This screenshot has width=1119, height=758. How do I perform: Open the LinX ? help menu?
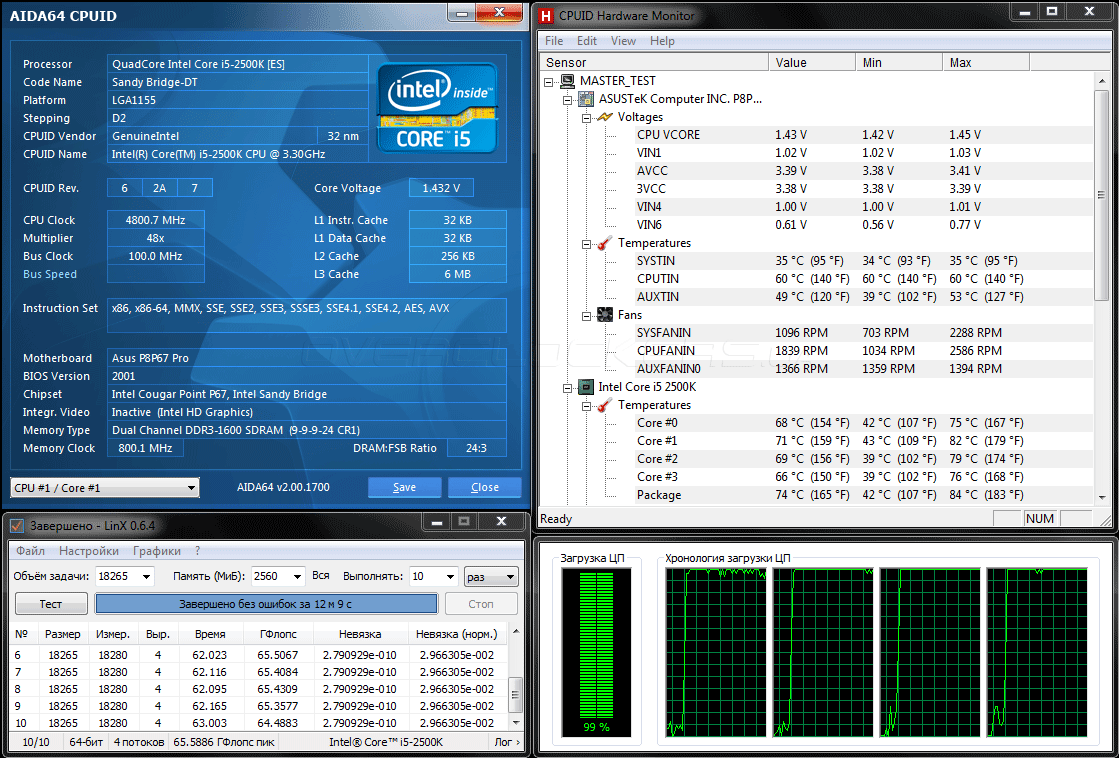tap(198, 551)
